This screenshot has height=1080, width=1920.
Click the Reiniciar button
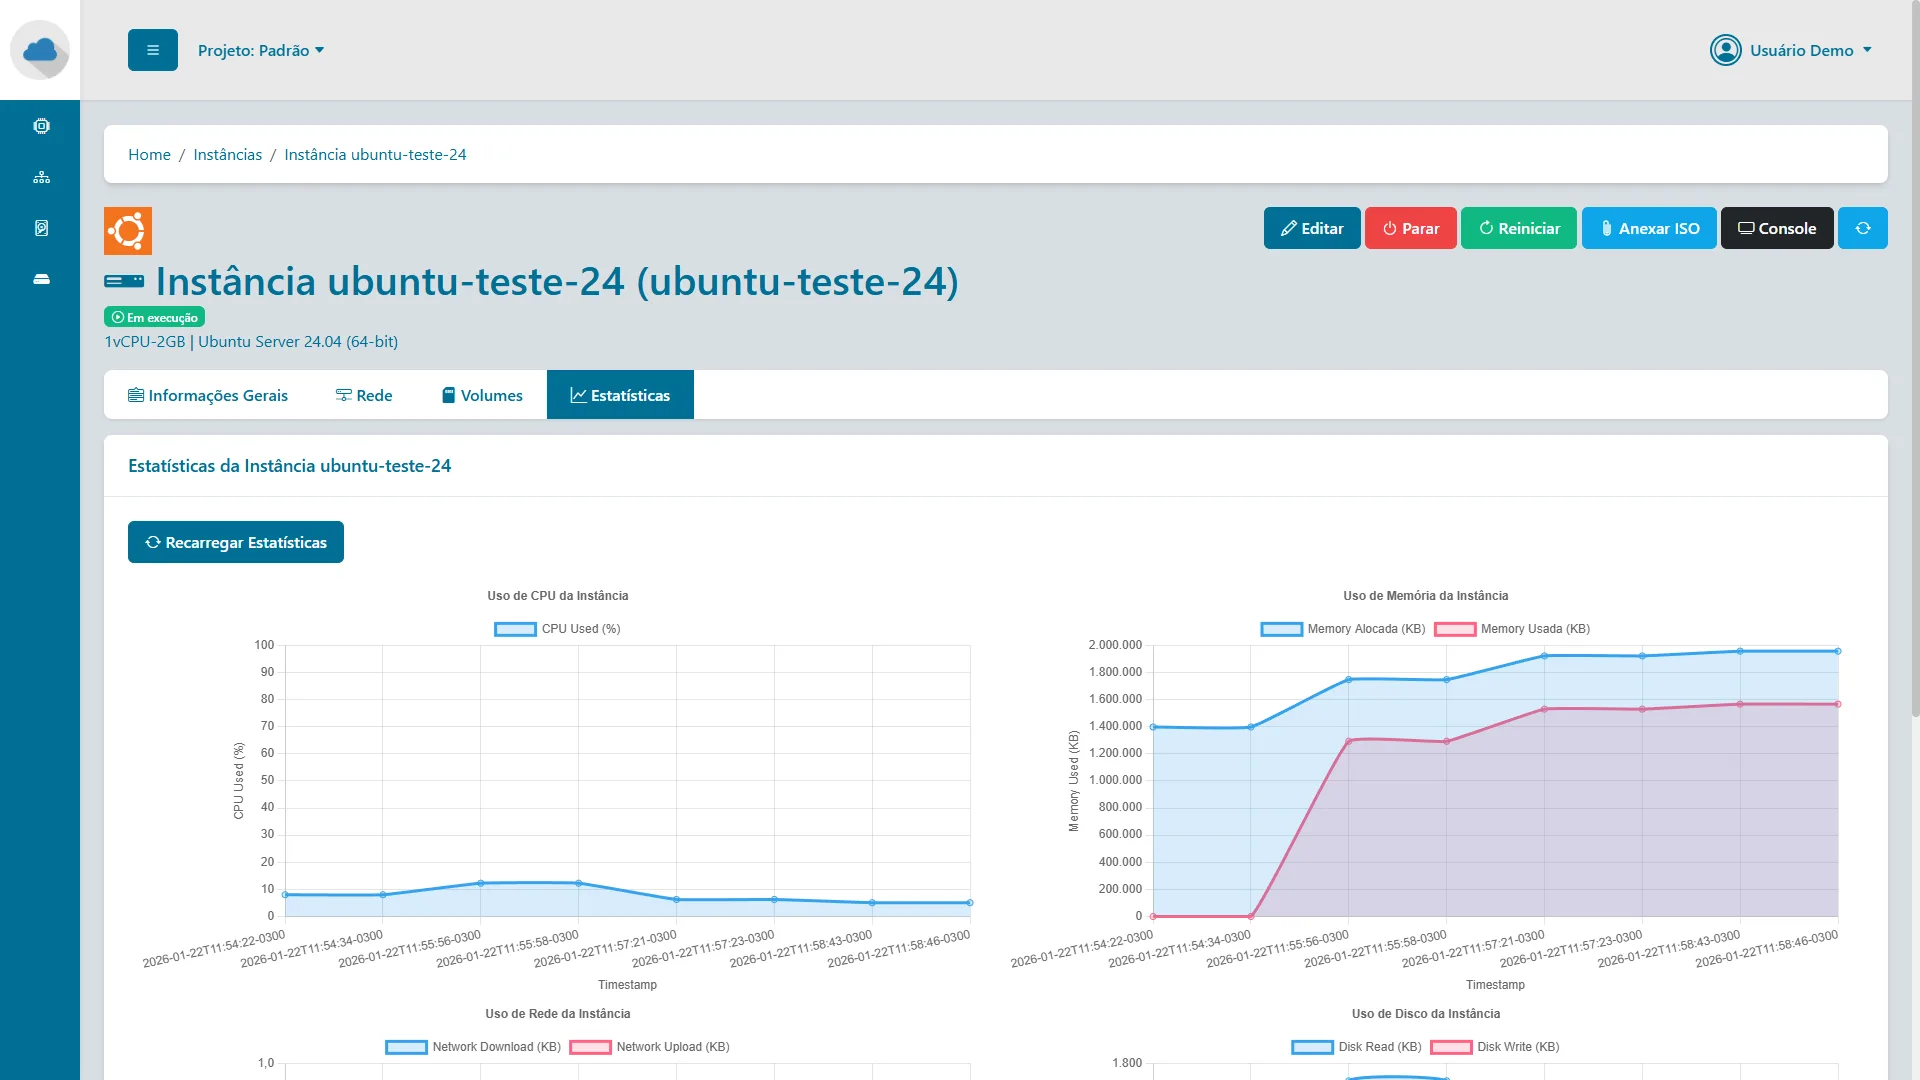(1519, 228)
